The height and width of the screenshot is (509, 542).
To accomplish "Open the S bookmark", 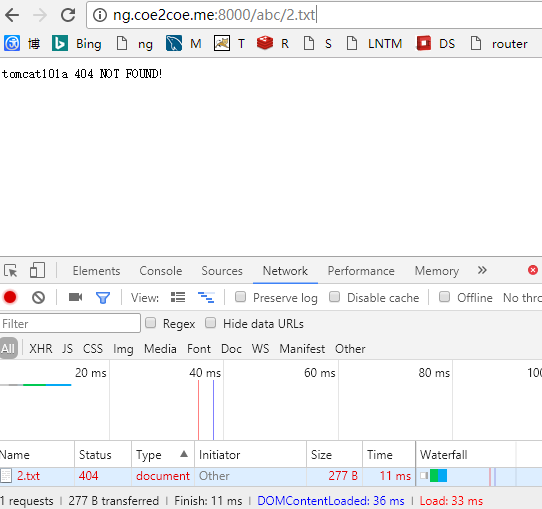I will tap(317, 44).
